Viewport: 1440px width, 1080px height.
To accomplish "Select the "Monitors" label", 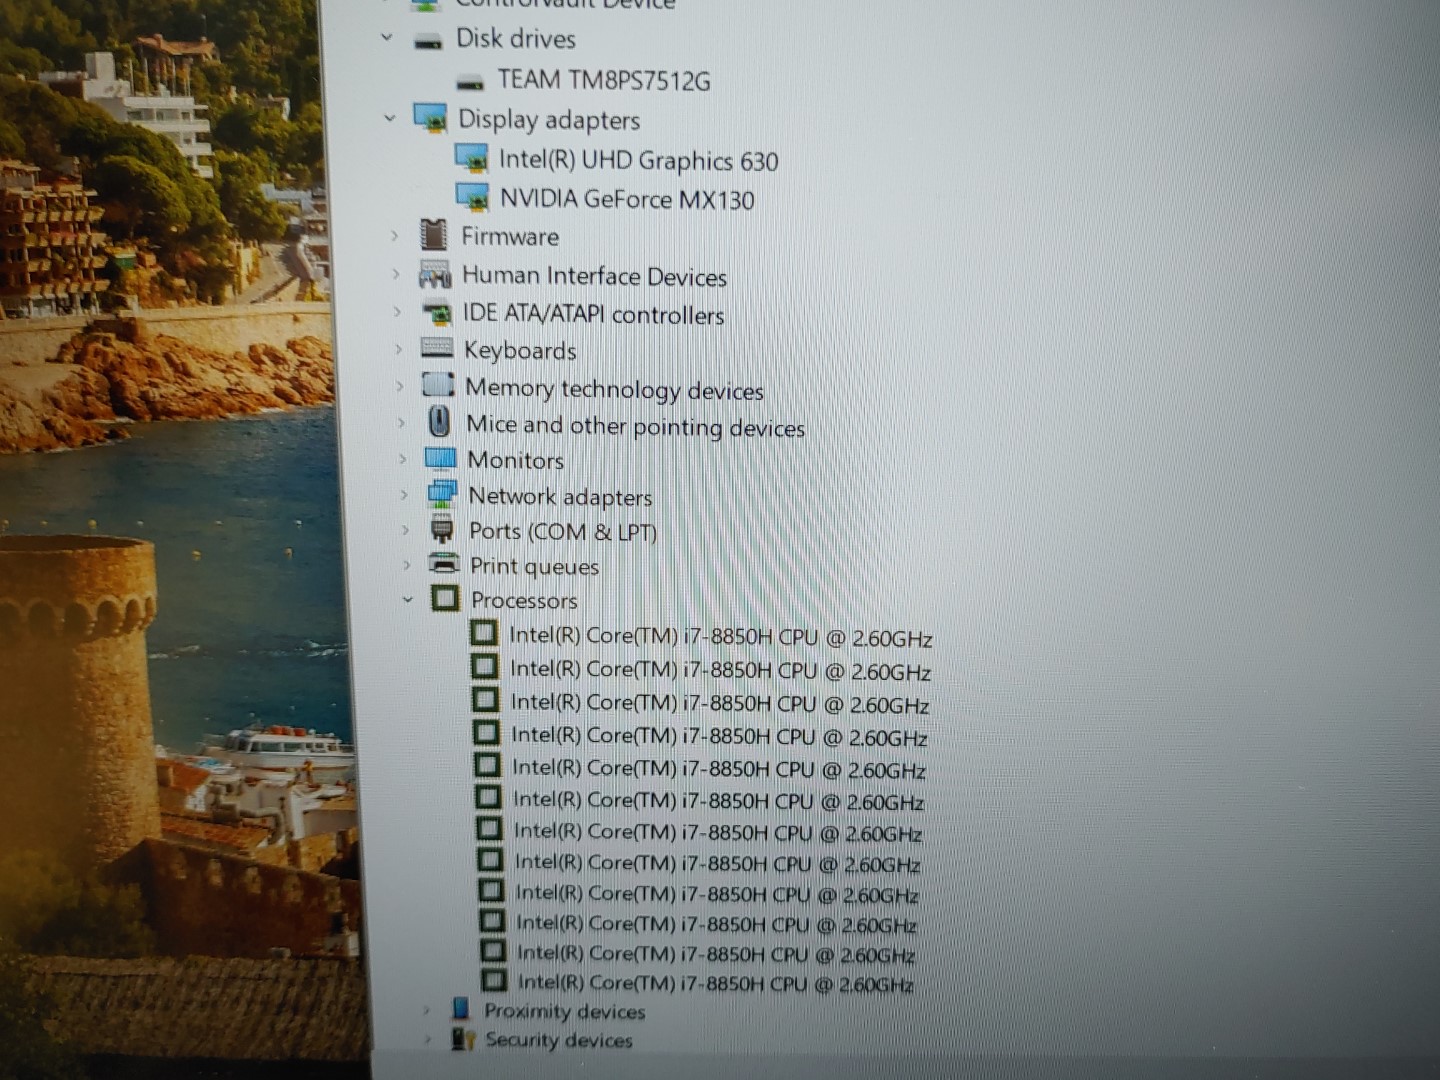I will point(516,460).
